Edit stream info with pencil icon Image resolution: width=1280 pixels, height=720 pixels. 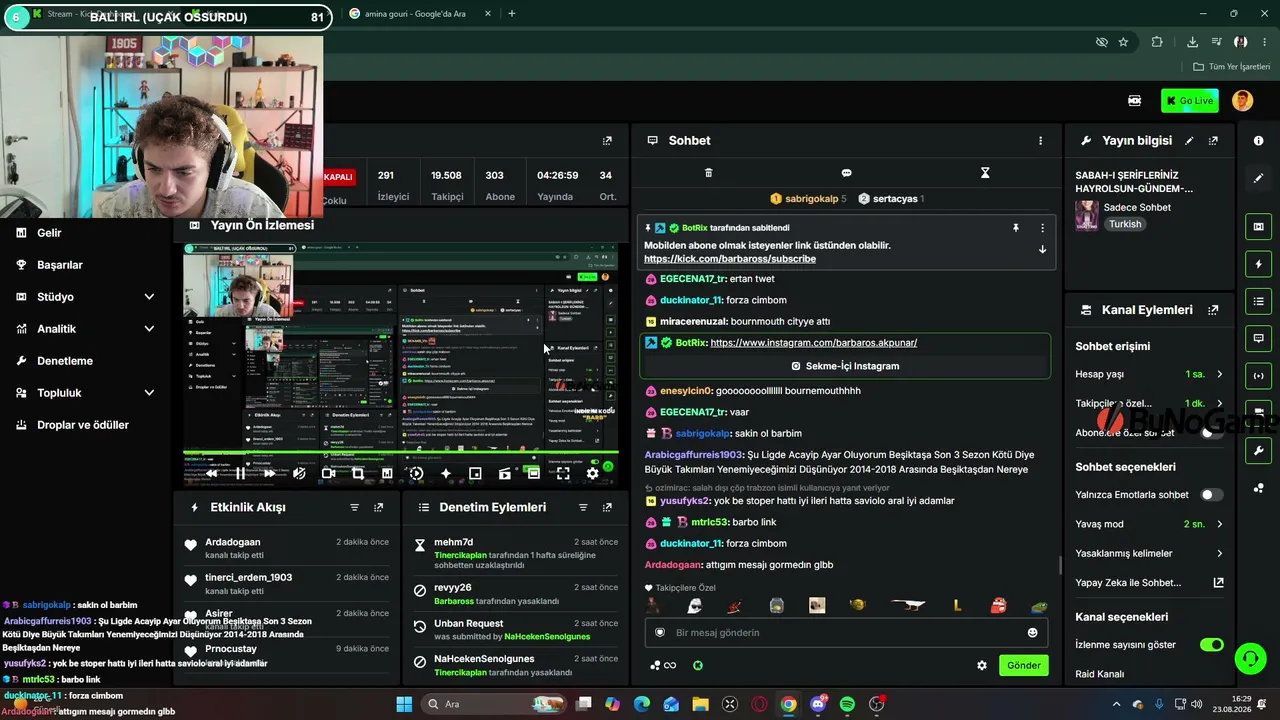coord(1189,141)
